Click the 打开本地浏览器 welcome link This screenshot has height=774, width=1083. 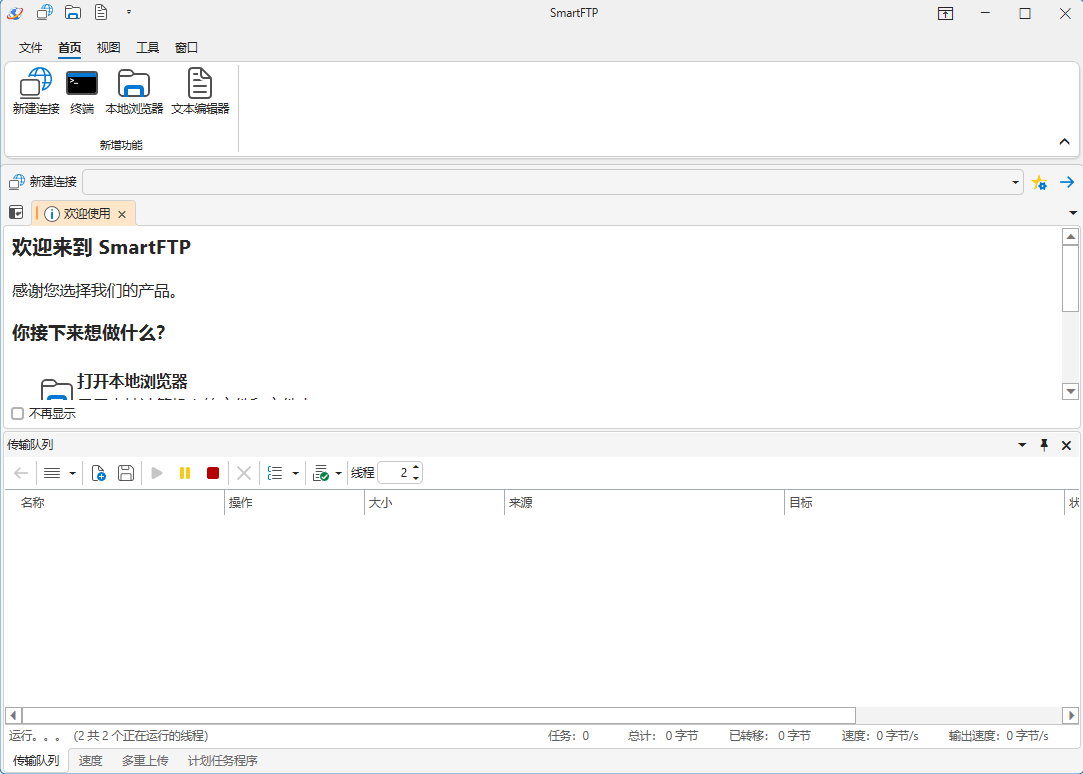tap(133, 378)
